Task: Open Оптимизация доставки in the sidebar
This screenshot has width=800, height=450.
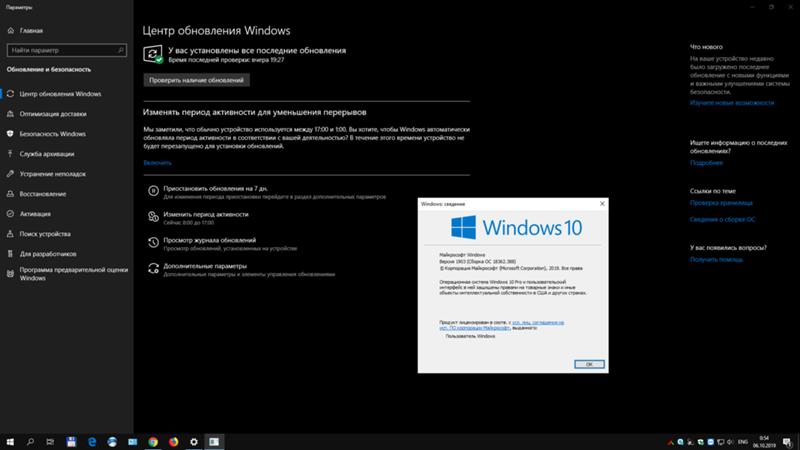Action: click(x=53, y=114)
